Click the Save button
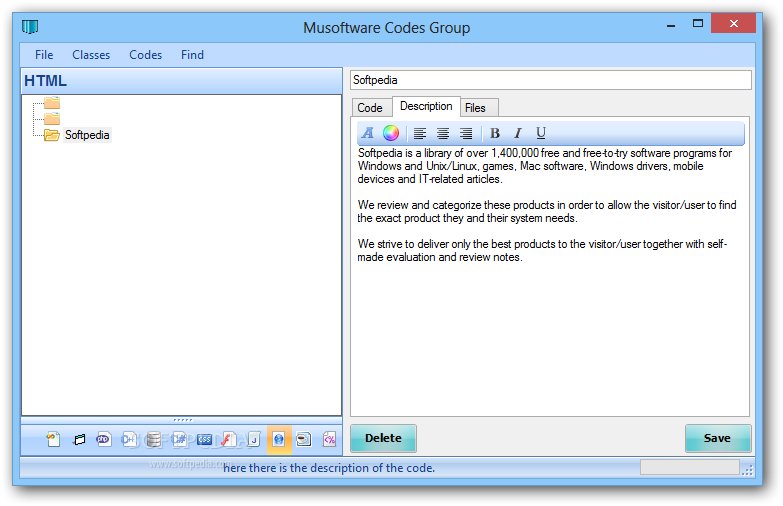This screenshot has height=506, width=783. coord(718,438)
